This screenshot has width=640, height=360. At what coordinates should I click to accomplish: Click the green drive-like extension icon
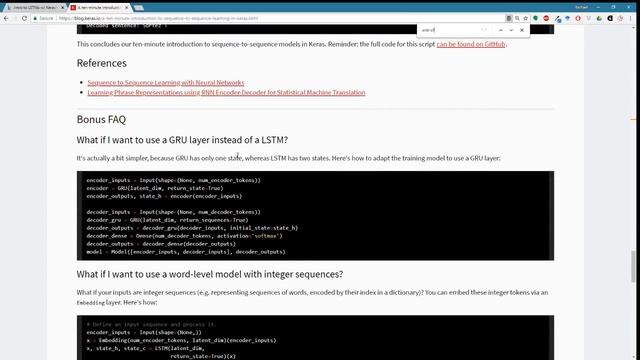pyautogui.click(x=599, y=18)
